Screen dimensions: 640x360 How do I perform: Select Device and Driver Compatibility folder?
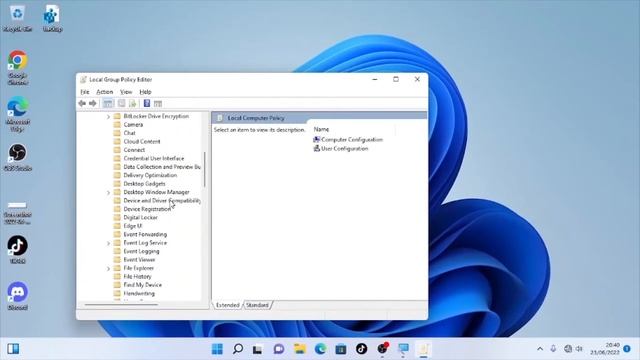point(157,200)
